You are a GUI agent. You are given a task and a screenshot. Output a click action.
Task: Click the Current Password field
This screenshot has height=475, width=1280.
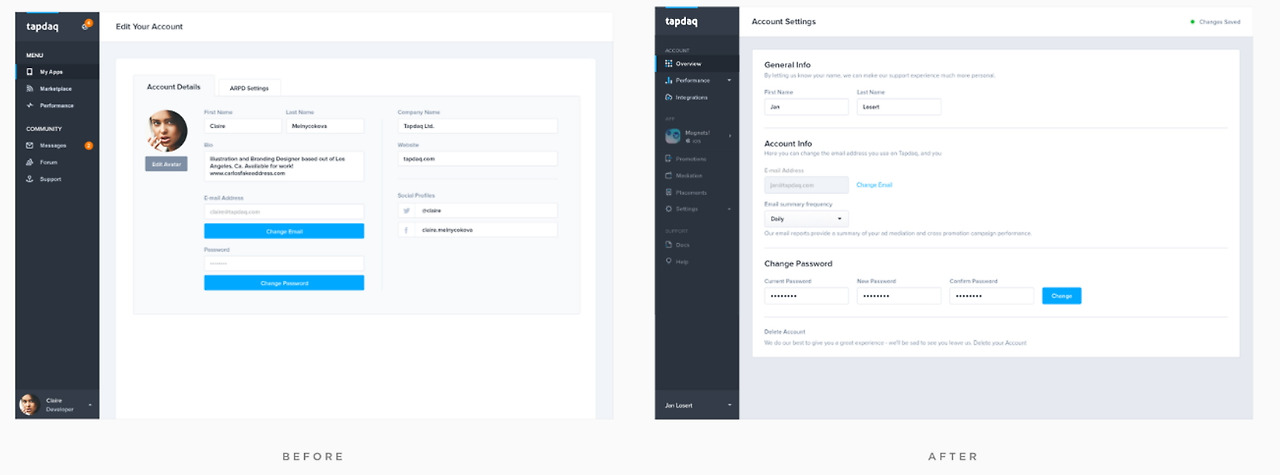[x=806, y=296]
